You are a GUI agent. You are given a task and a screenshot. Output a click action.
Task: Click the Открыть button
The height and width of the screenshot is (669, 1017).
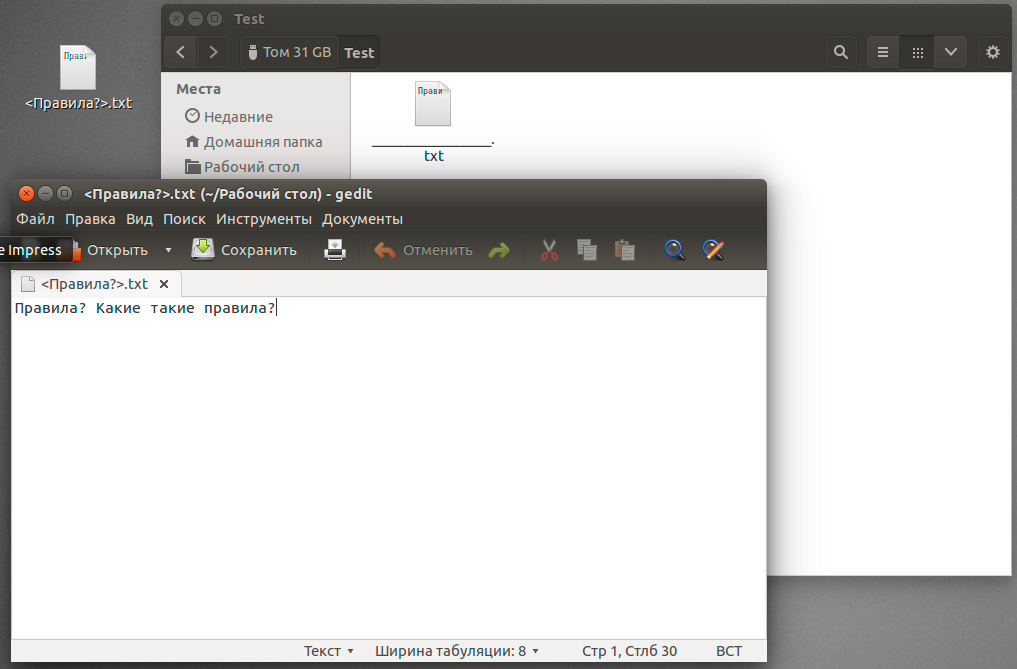point(110,250)
